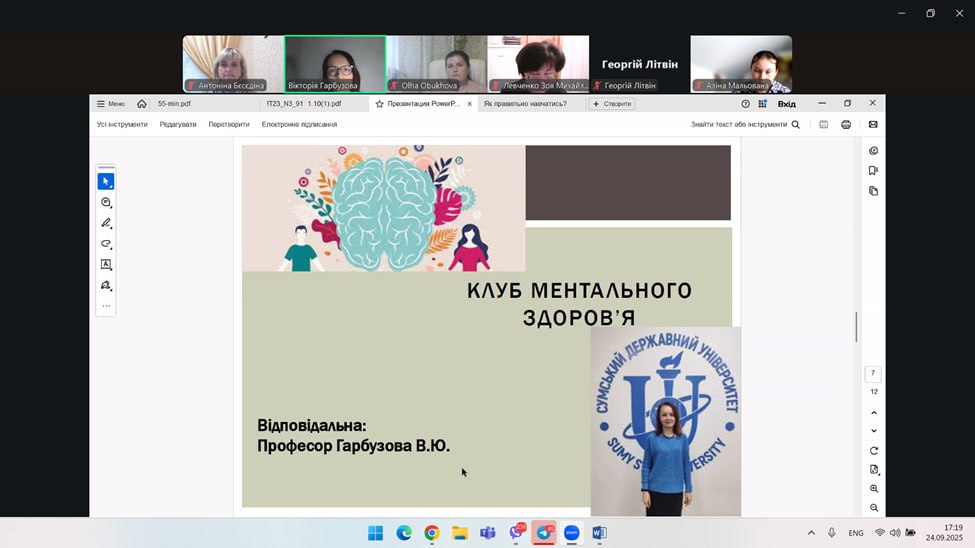Go to next page with down chevron
This screenshot has width=975, height=548.
(874, 431)
